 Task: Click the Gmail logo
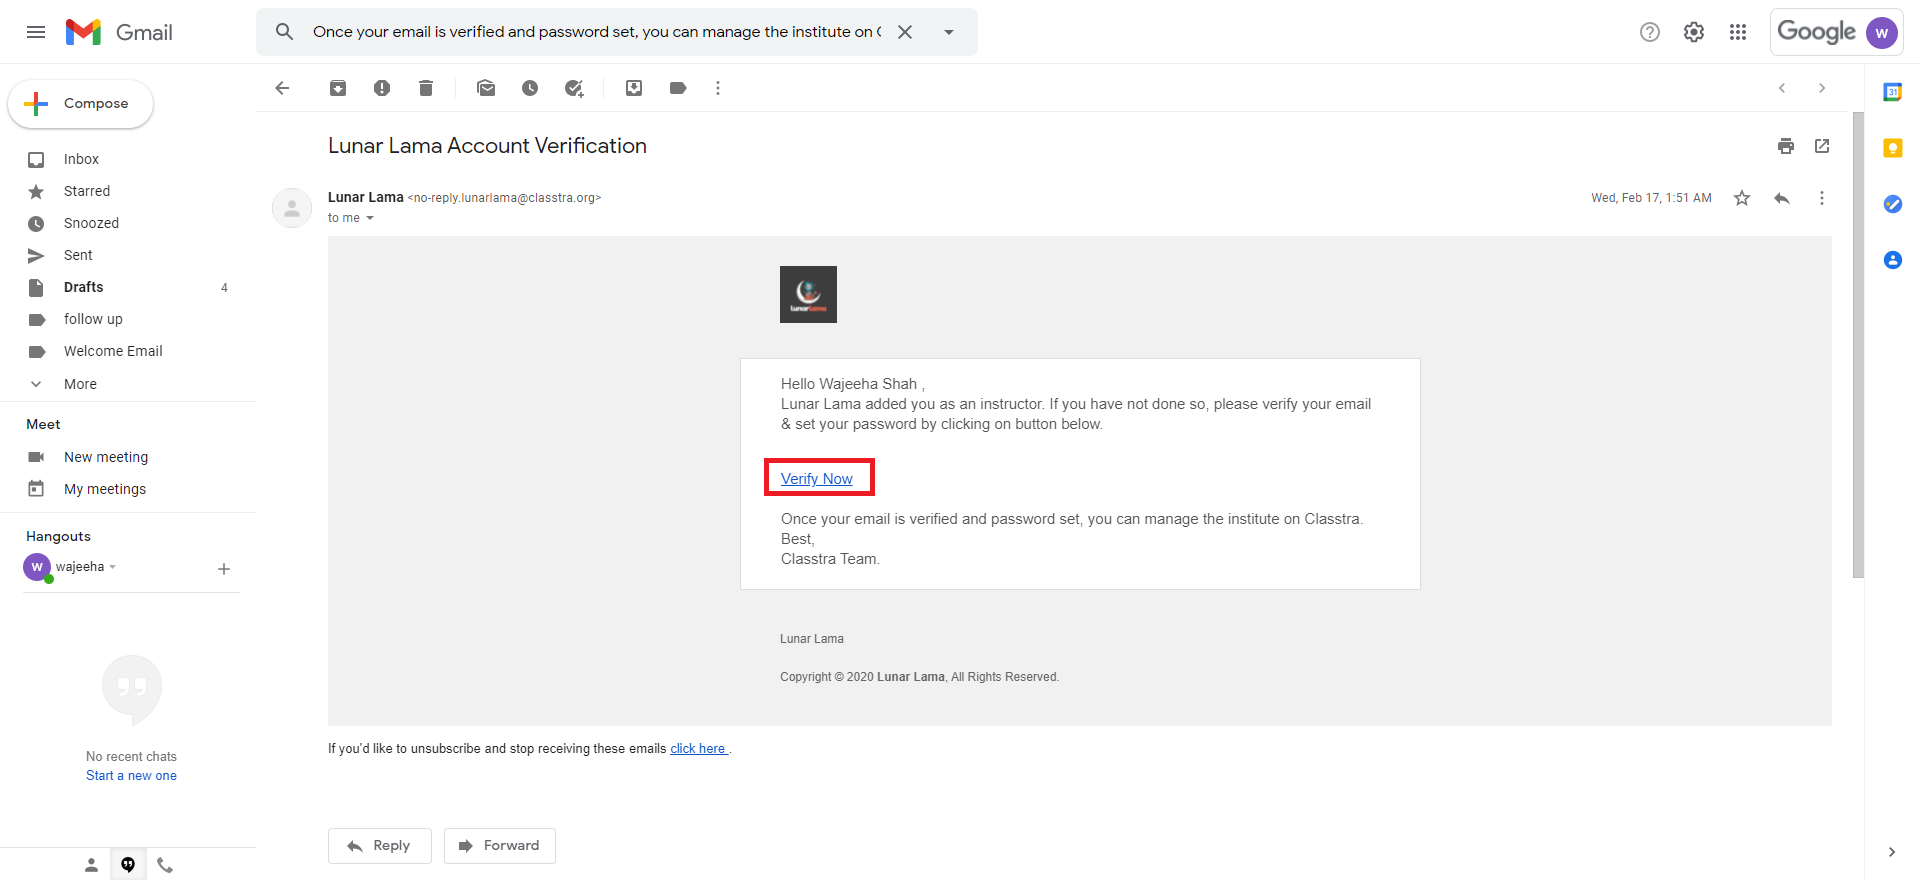119,32
